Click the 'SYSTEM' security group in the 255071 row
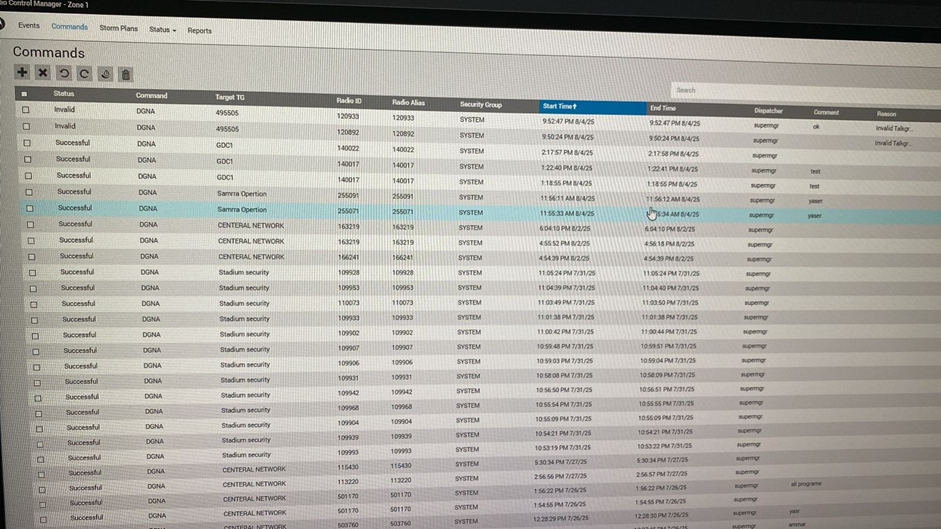Viewport: 941px width, 529px height. click(470, 213)
